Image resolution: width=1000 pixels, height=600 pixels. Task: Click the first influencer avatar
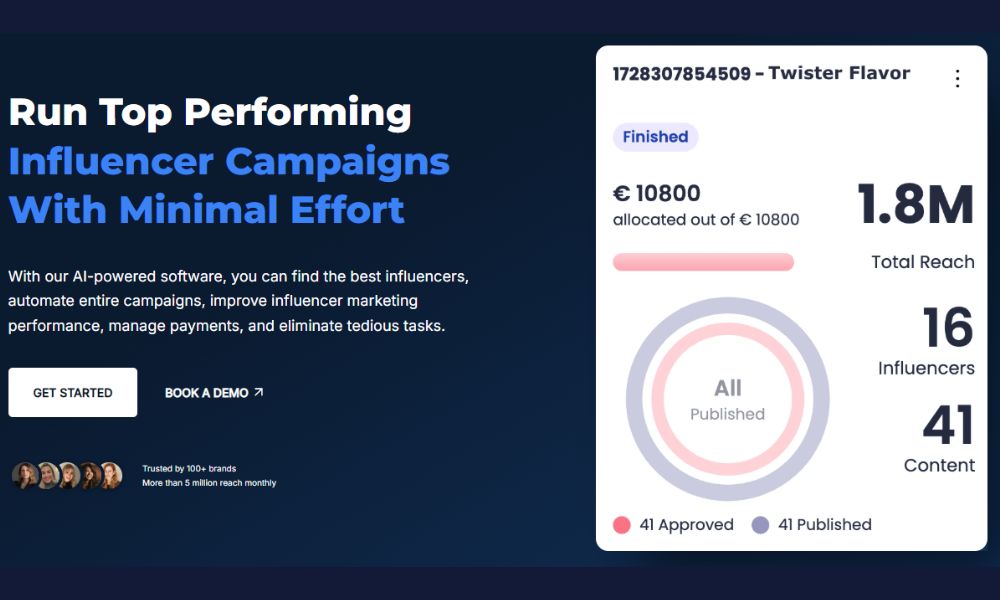pos(25,475)
